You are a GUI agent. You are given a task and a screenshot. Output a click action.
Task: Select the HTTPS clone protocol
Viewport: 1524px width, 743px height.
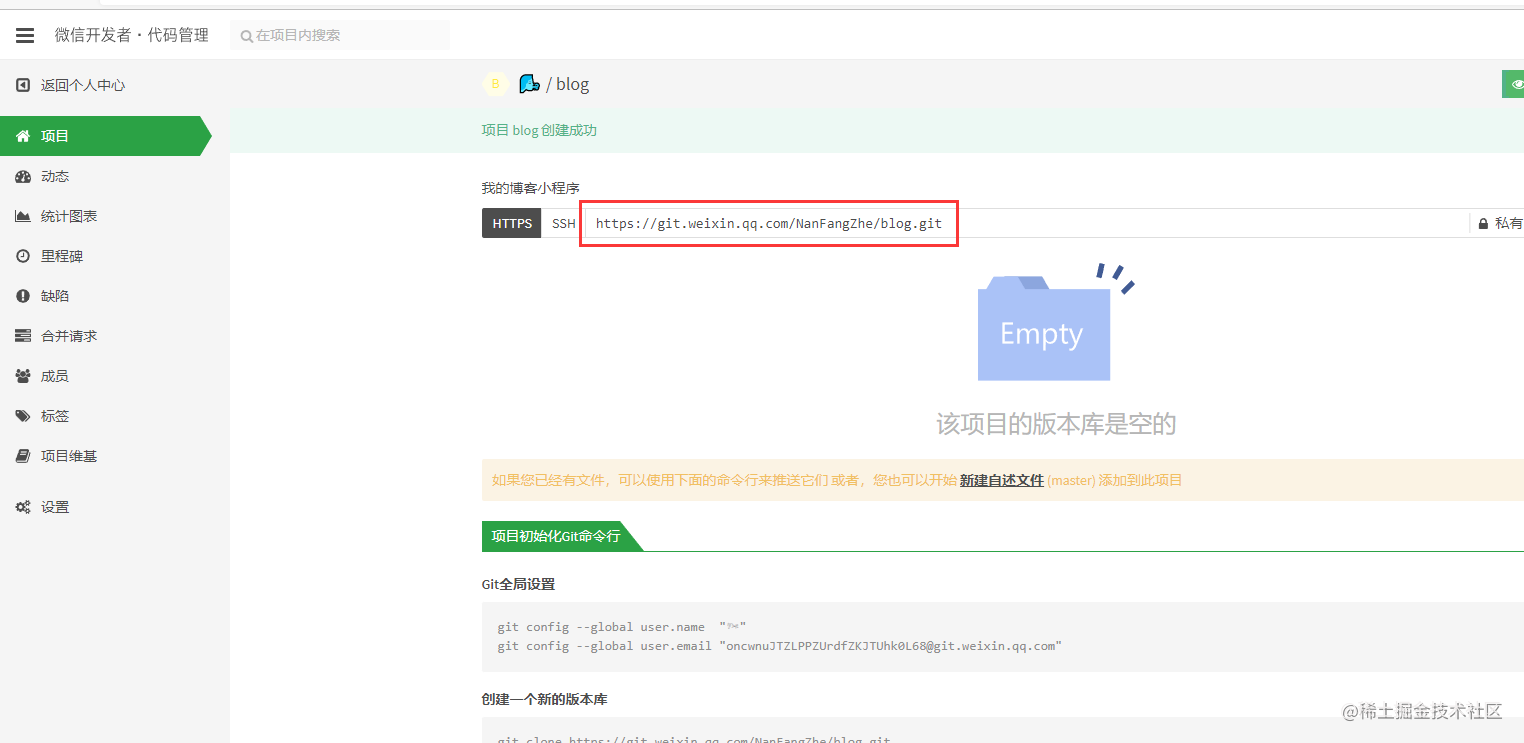pyautogui.click(x=512, y=223)
